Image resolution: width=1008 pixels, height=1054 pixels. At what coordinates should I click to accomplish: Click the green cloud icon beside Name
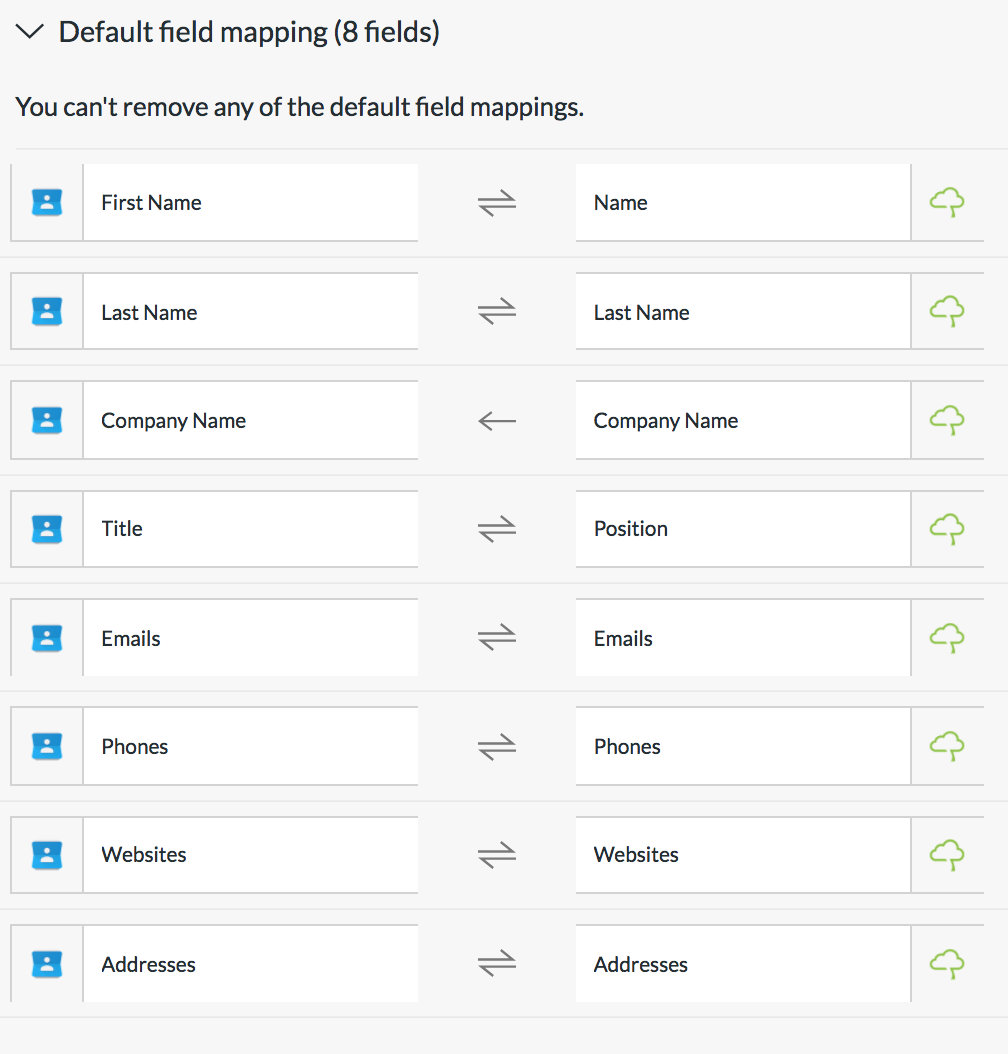tap(947, 202)
